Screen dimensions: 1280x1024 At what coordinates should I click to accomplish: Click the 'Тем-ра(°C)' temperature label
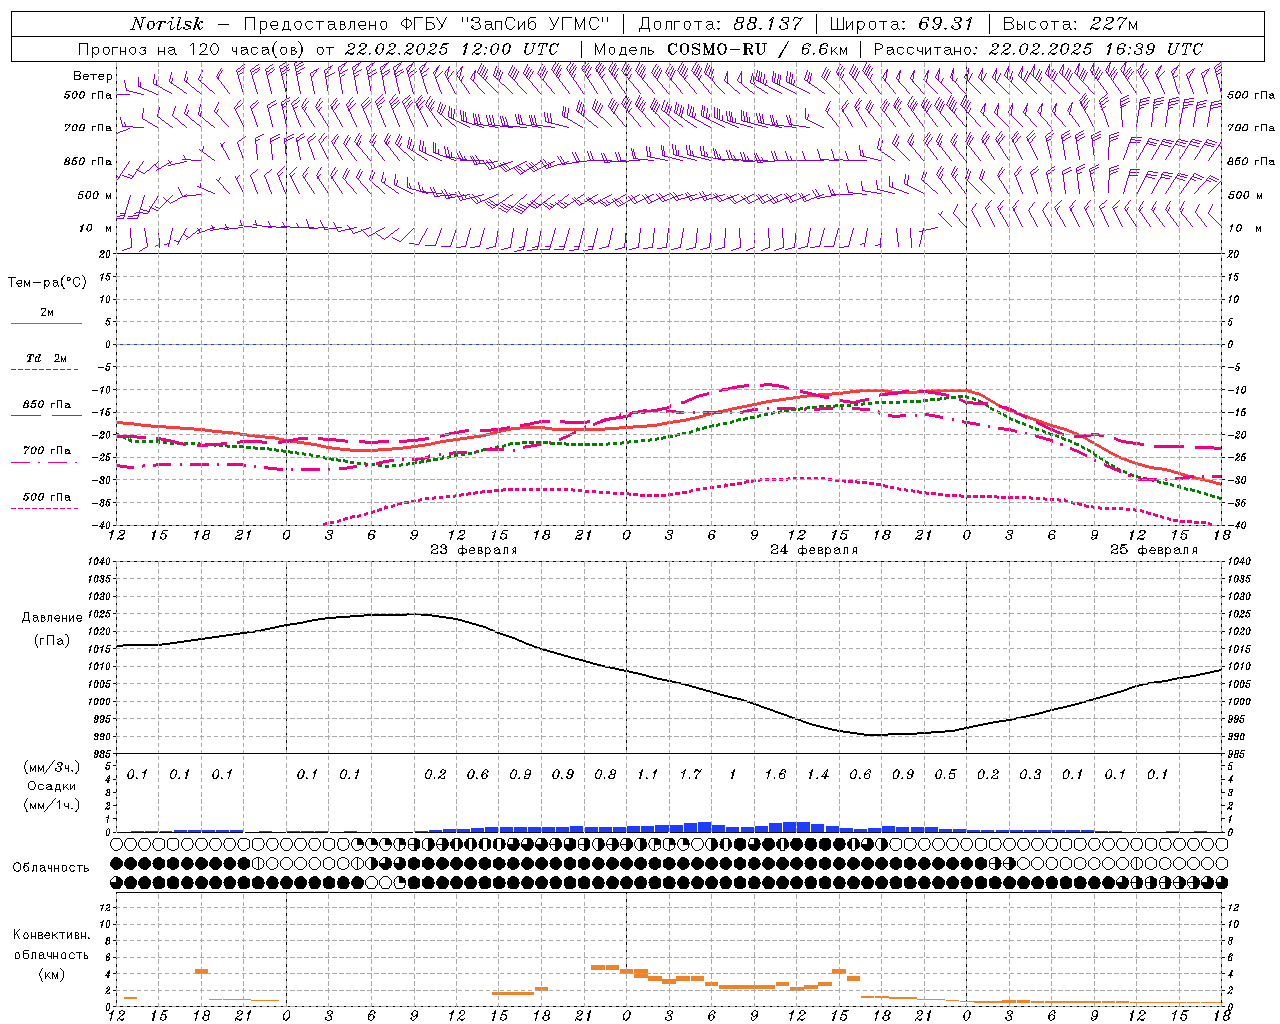47,282
